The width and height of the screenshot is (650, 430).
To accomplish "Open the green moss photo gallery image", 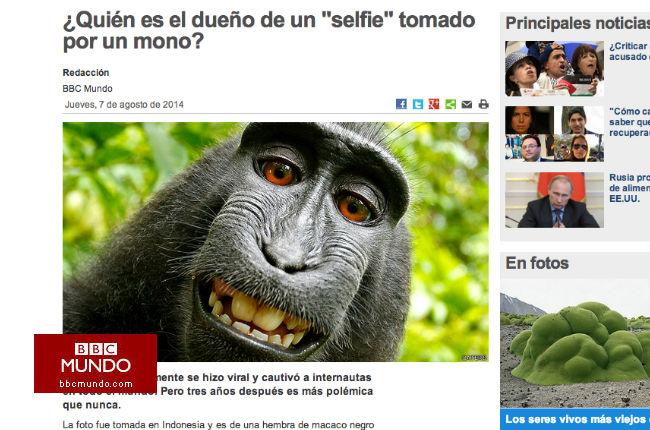I will pyautogui.click(x=575, y=343).
